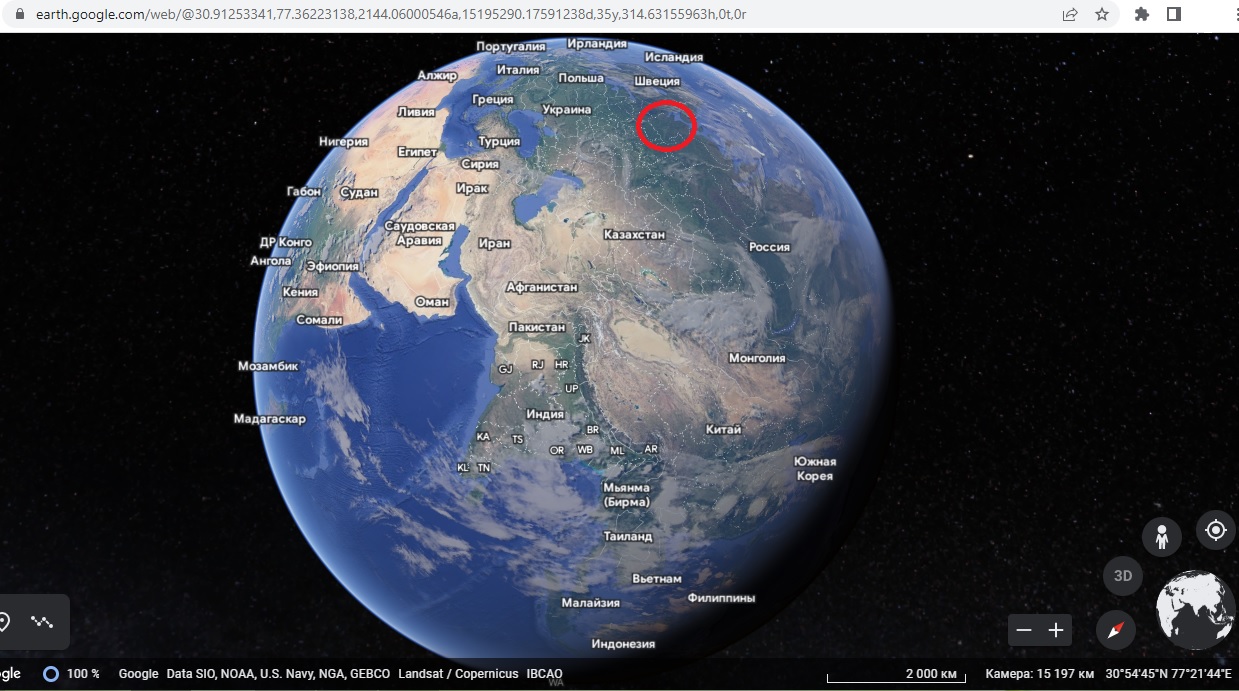Click the Индия label on globe

pos(545,414)
